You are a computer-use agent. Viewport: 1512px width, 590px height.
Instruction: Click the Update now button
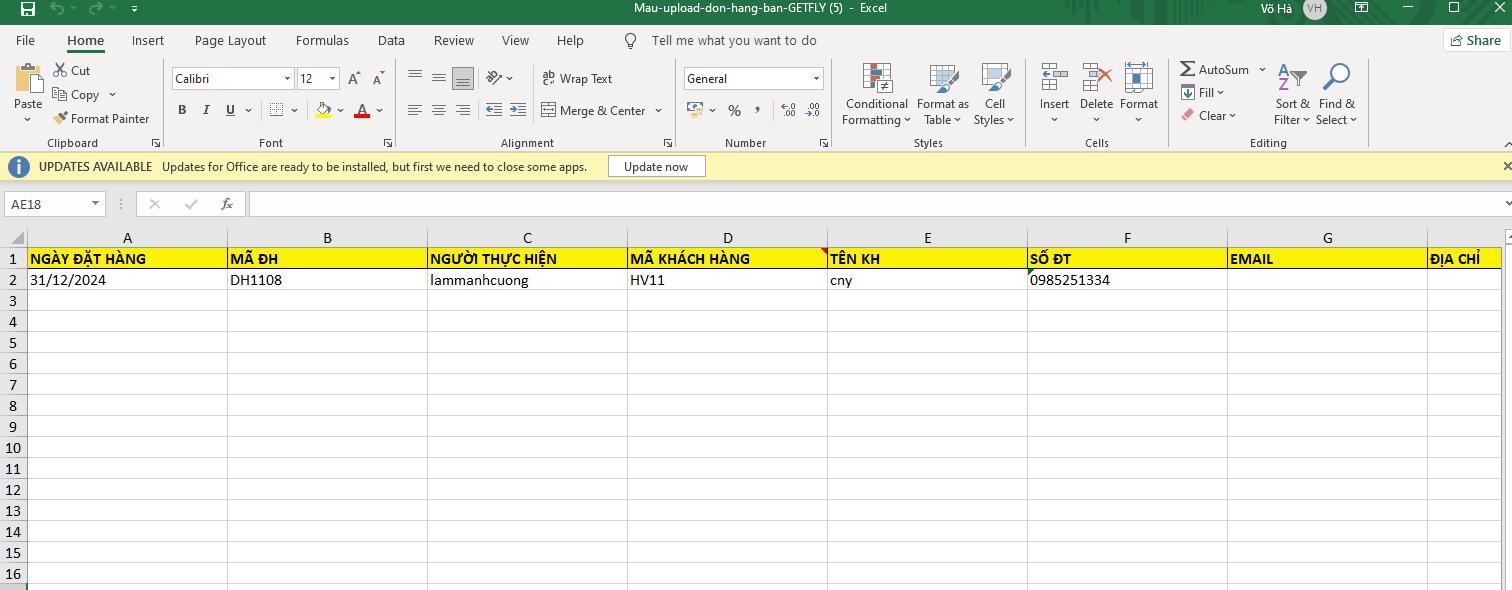656,167
